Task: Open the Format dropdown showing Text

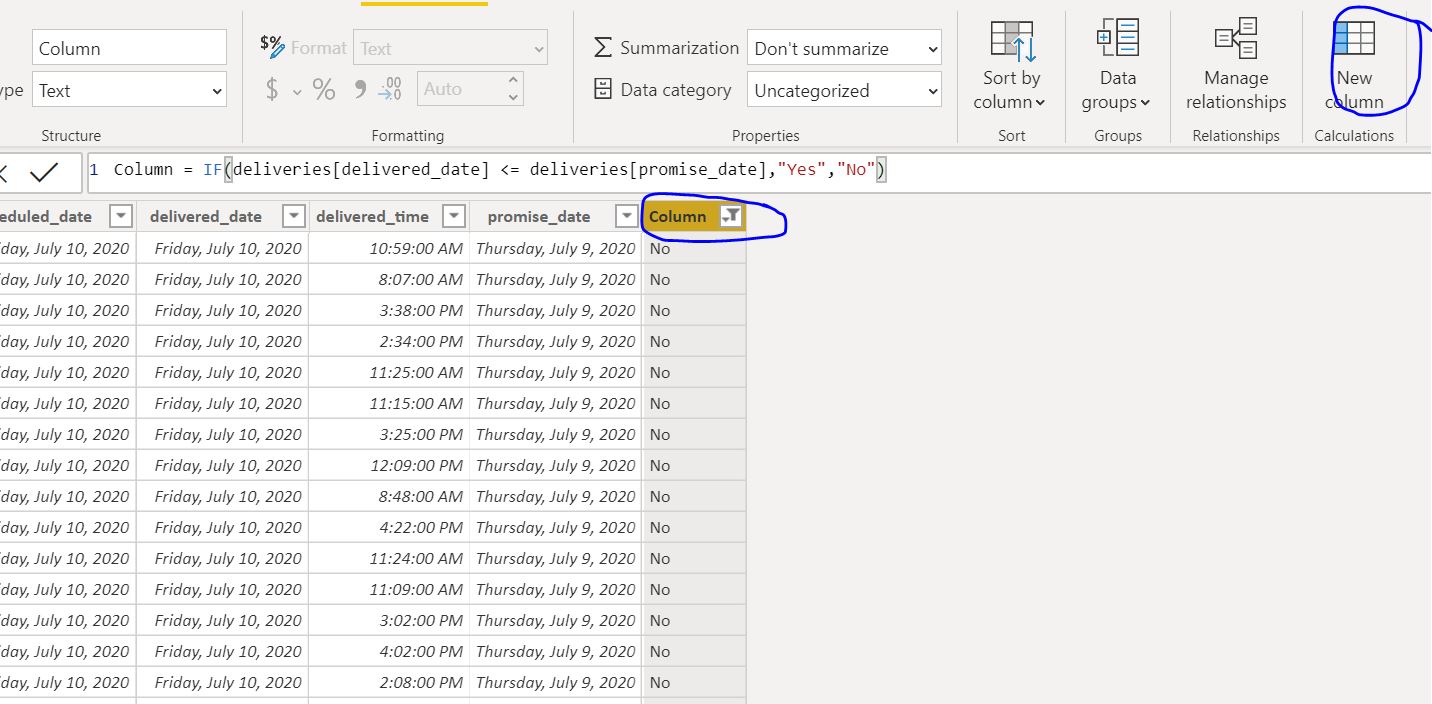Action: [452, 48]
